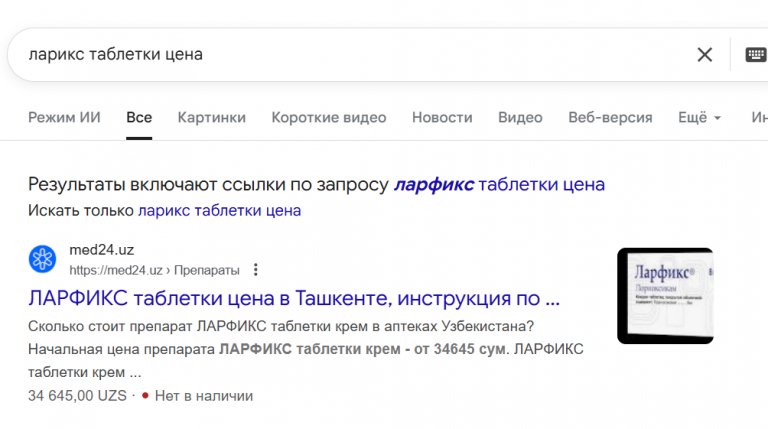Switch to Новости tab
This screenshot has width=768, height=429.
(442, 118)
